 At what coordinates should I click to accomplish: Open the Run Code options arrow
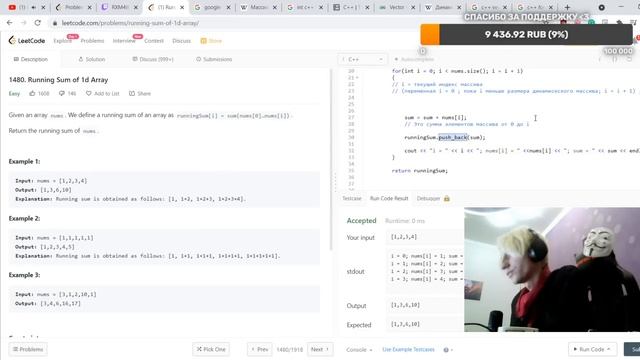point(609,349)
